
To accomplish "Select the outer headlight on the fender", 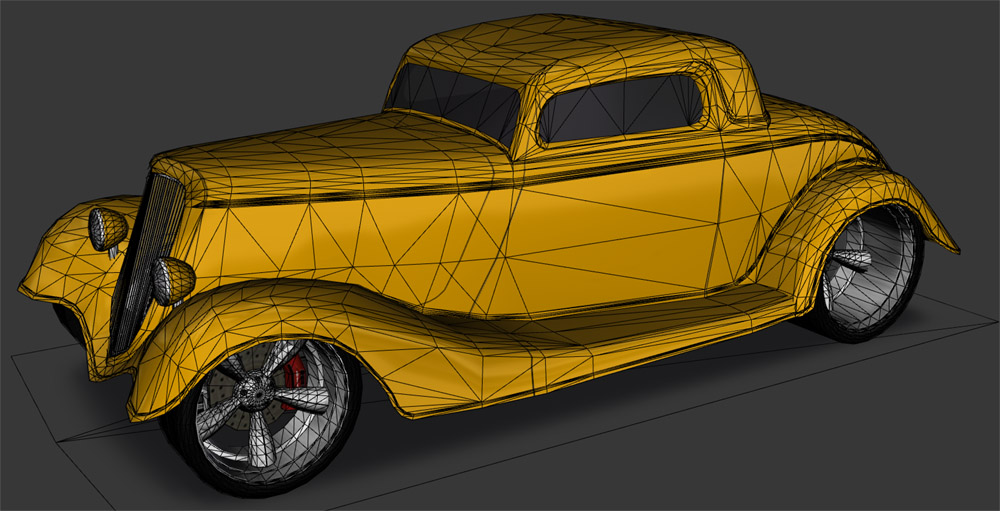I will click(x=107, y=229).
